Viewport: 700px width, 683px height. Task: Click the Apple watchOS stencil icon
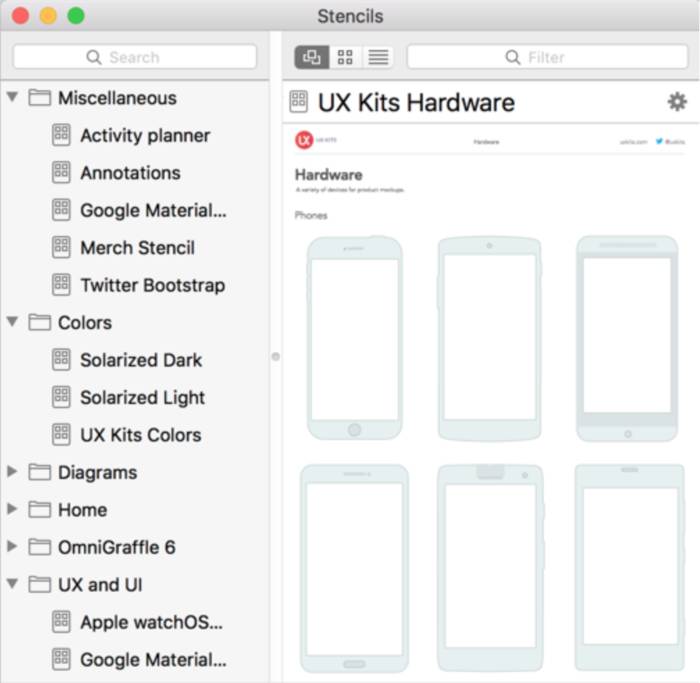(61, 622)
